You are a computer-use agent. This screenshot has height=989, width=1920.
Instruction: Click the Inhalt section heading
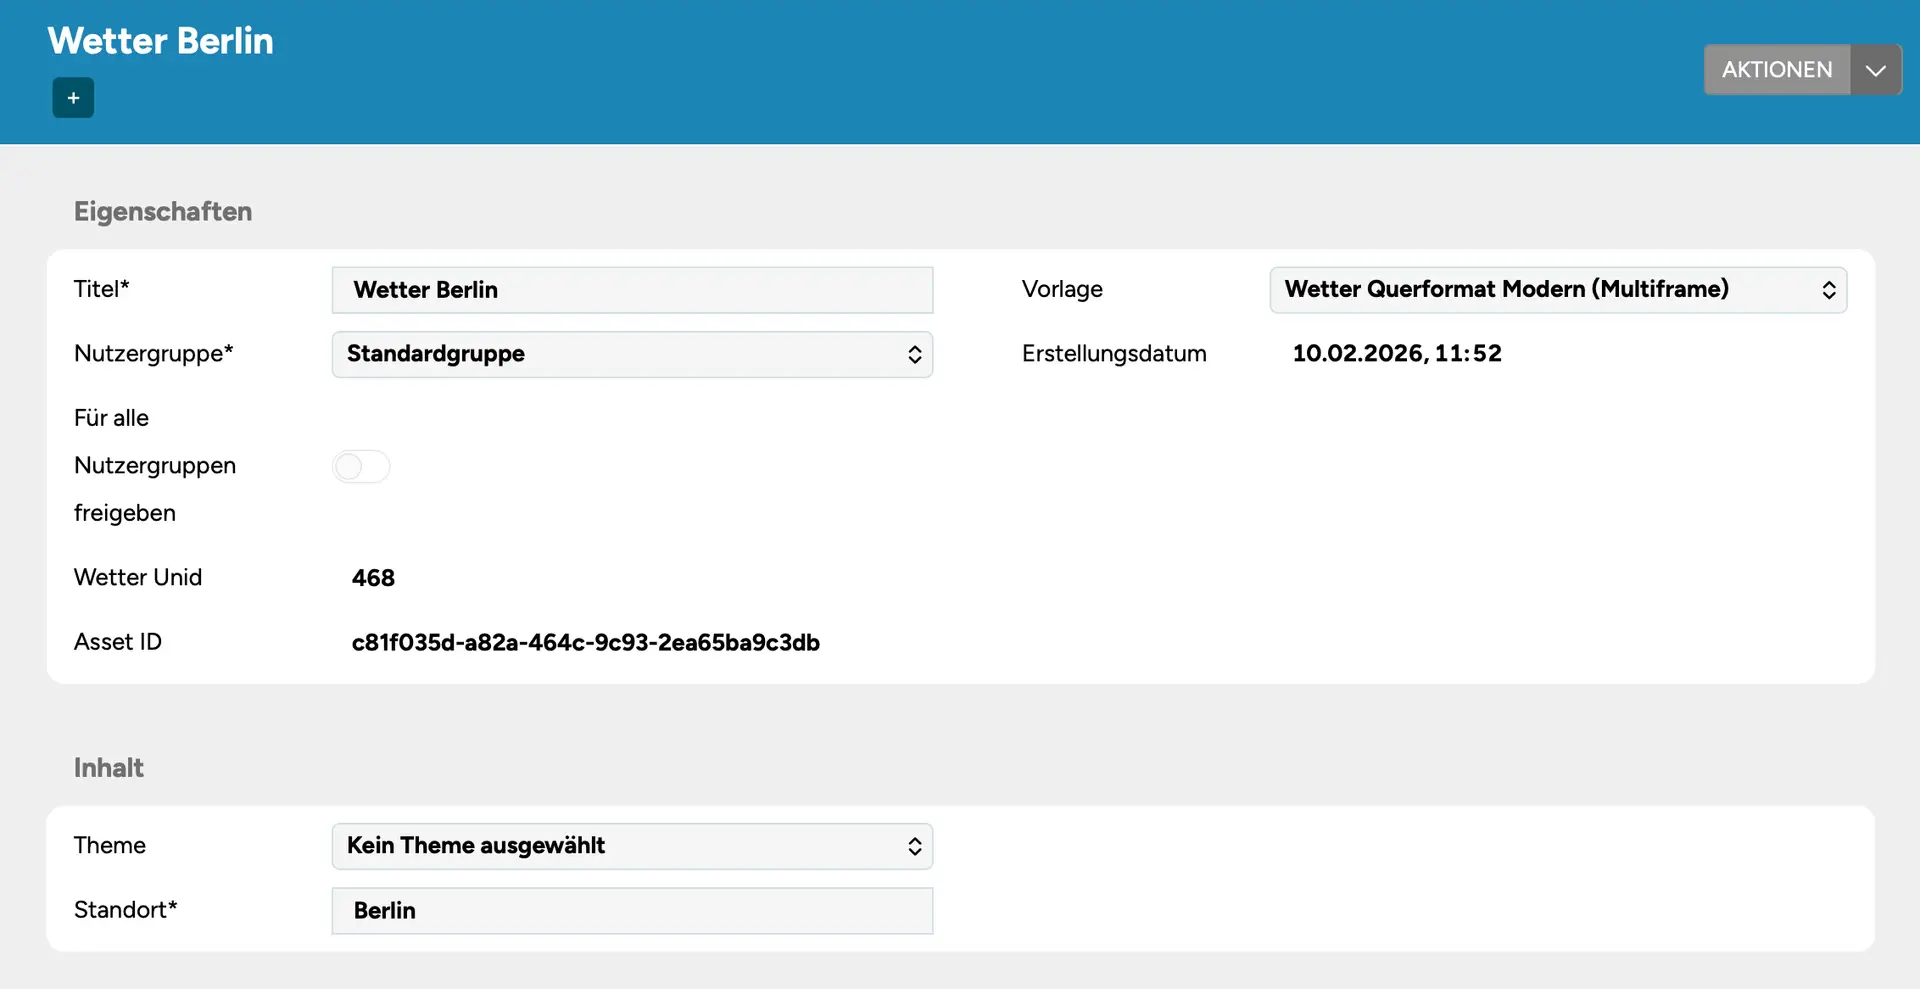(109, 767)
